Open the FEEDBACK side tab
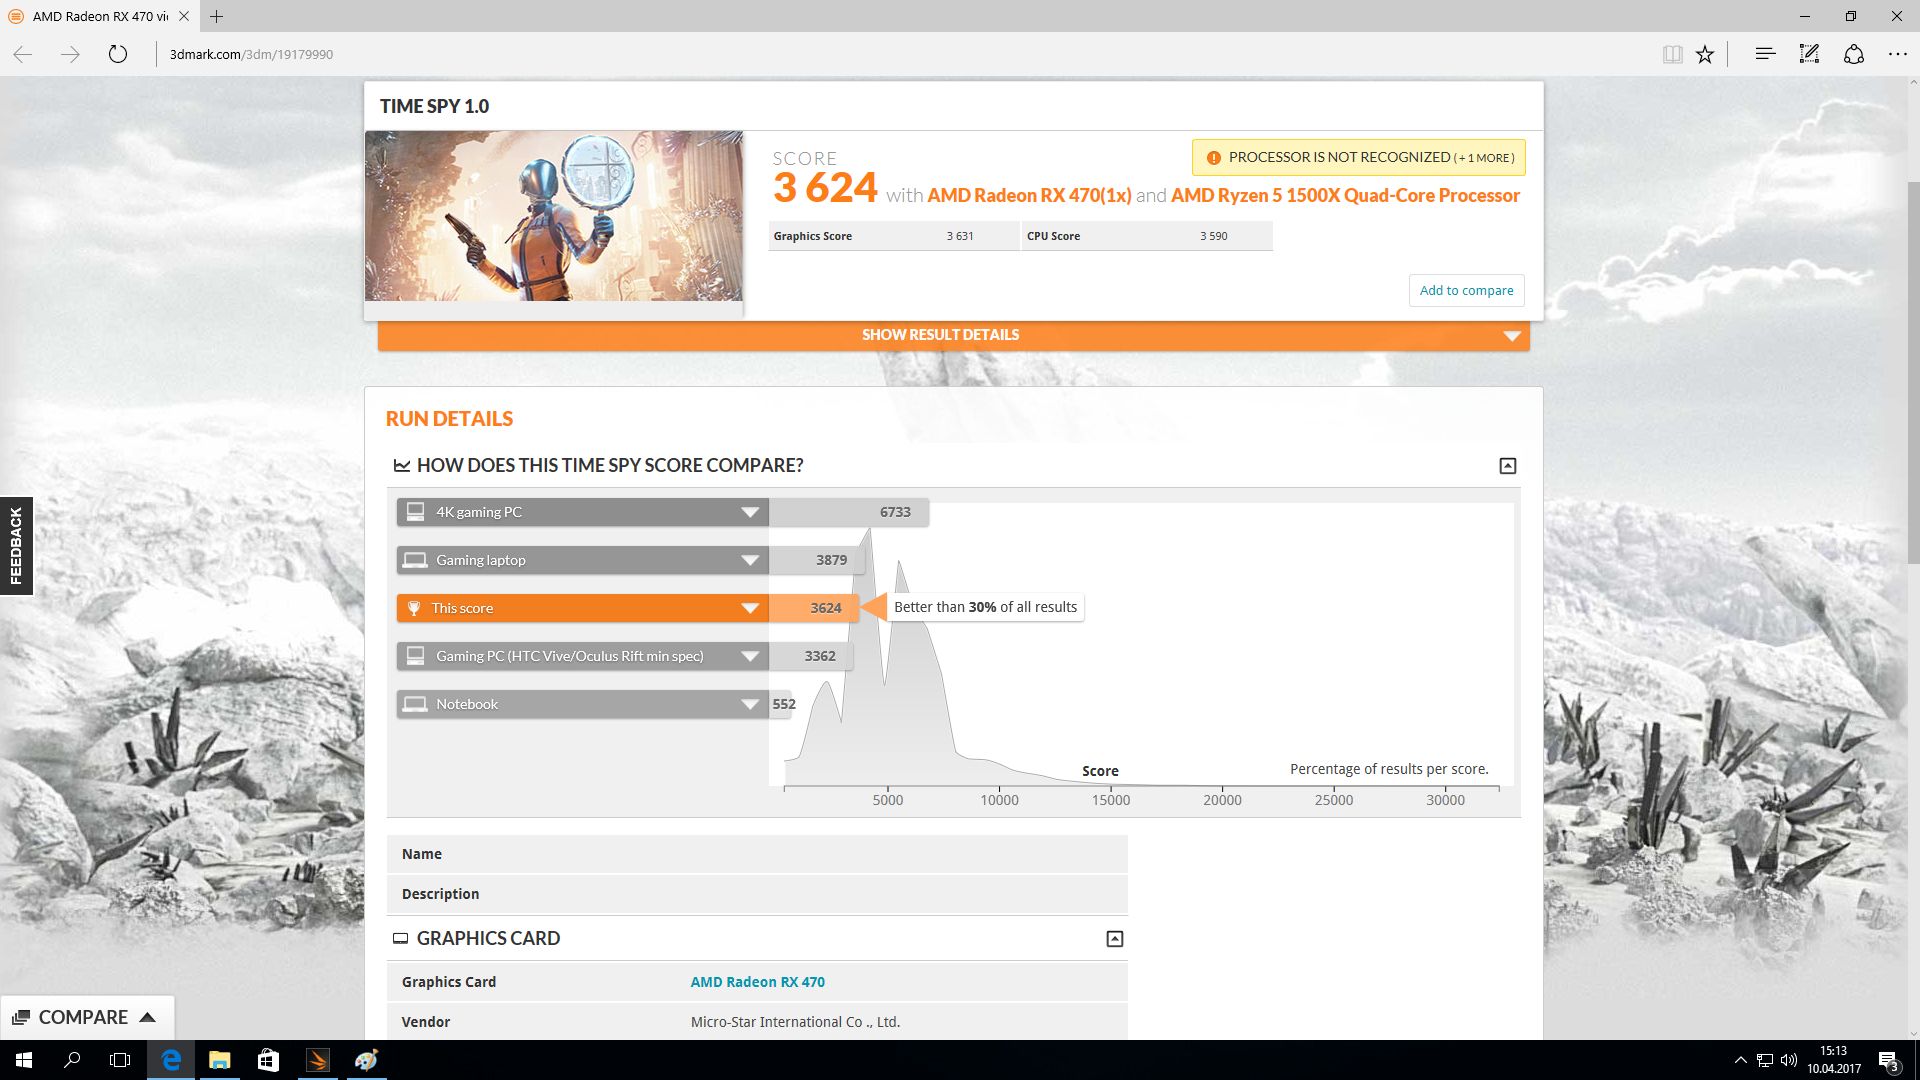 coord(16,545)
